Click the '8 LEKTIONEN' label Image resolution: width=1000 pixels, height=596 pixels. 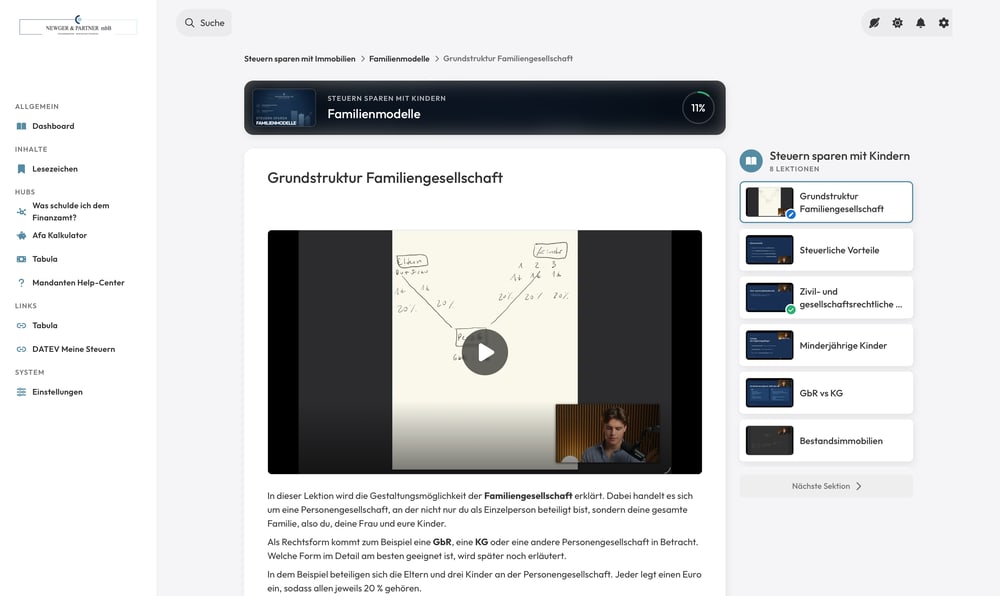click(794, 169)
